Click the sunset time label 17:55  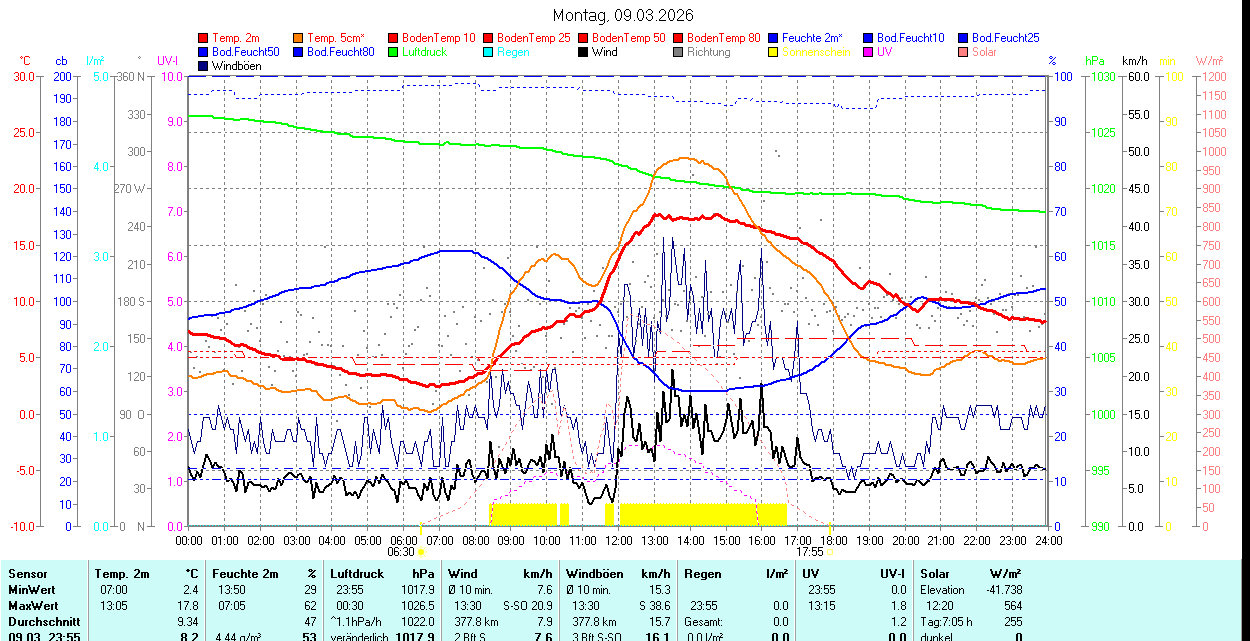[810, 551]
